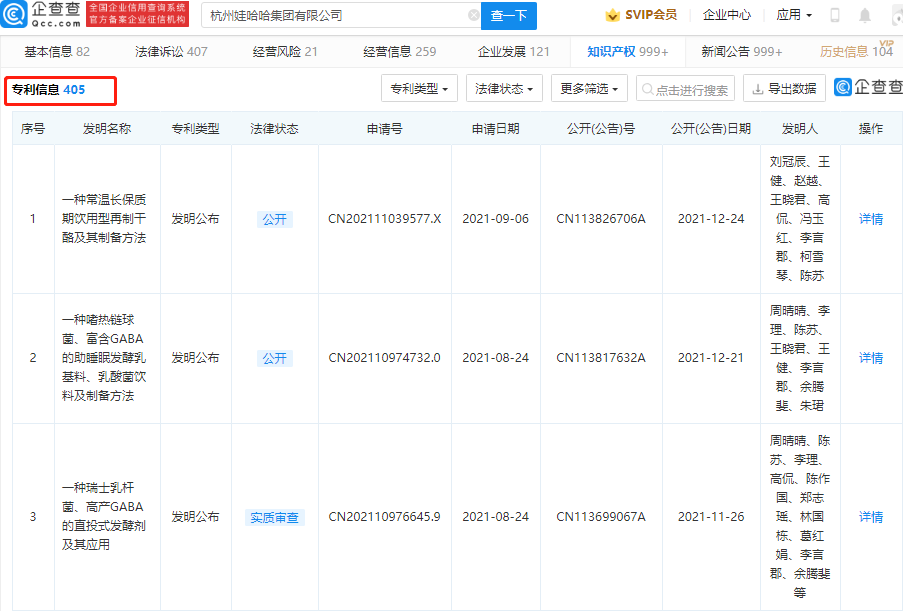Open the SVIP会员 link
The height and width of the screenshot is (611, 903).
[x=651, y=15]
